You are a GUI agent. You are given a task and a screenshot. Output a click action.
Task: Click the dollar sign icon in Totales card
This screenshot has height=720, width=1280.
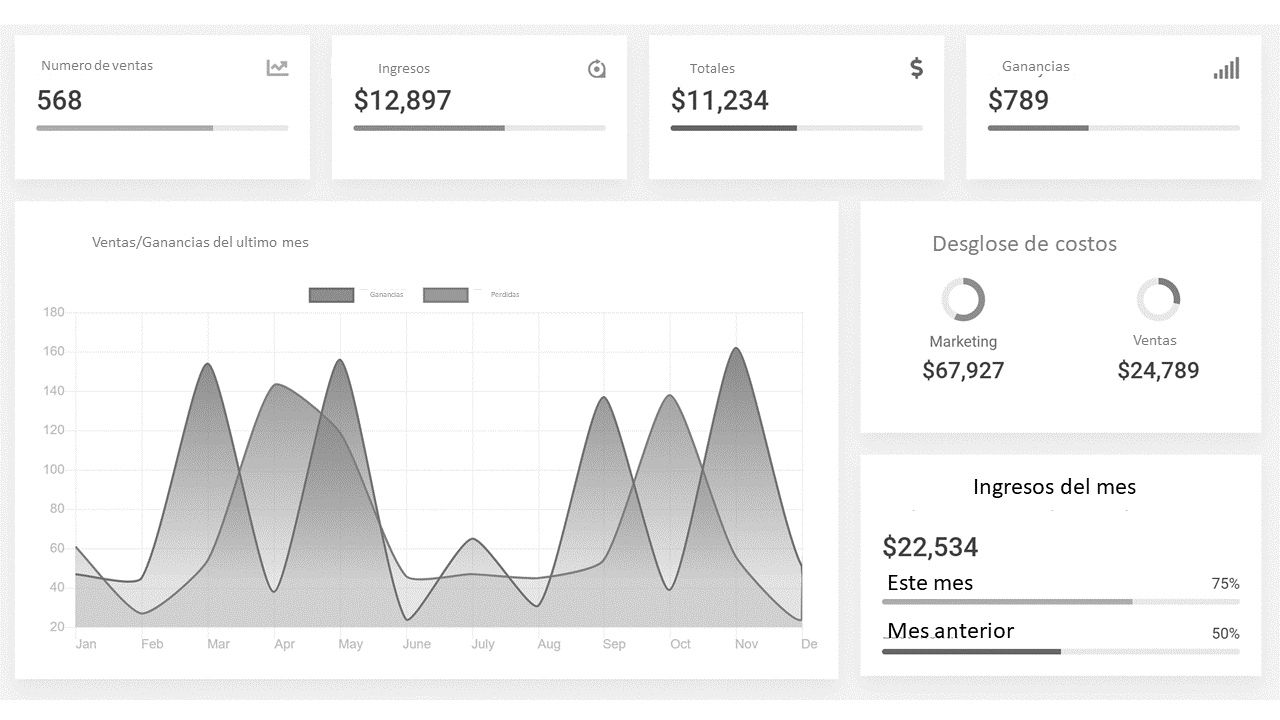tap(916, 68)
